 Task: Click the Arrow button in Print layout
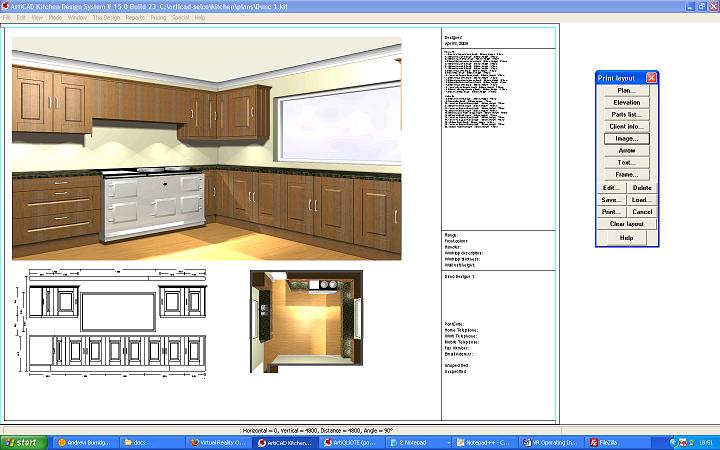tap(626, 151)
